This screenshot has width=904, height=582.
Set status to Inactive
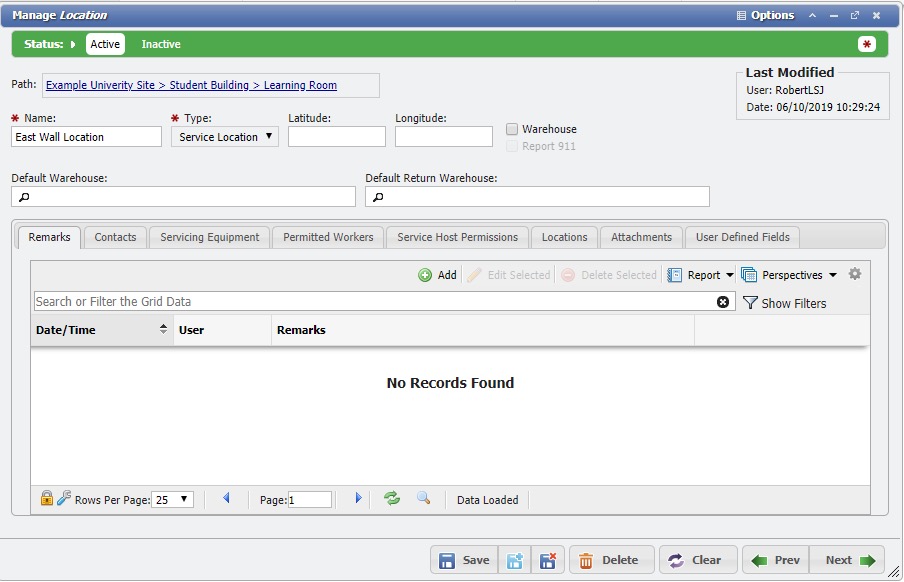(x=161, y=44)
